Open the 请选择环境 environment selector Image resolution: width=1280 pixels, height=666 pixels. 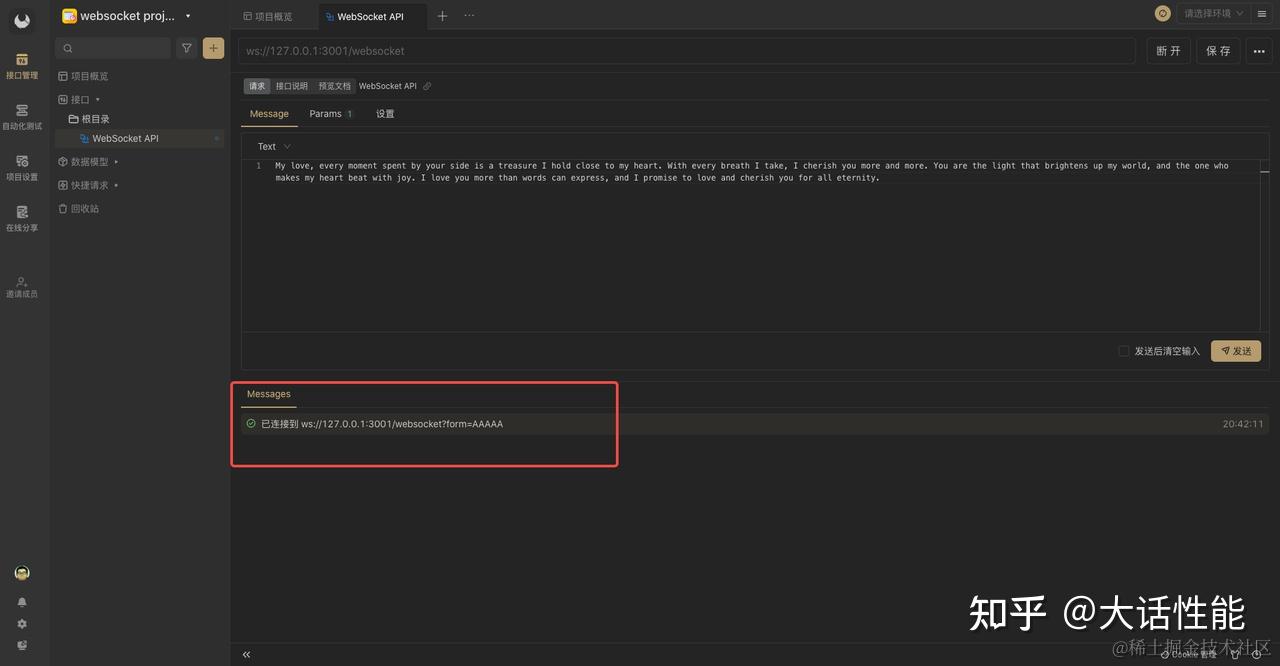[x=1211, y=15]
